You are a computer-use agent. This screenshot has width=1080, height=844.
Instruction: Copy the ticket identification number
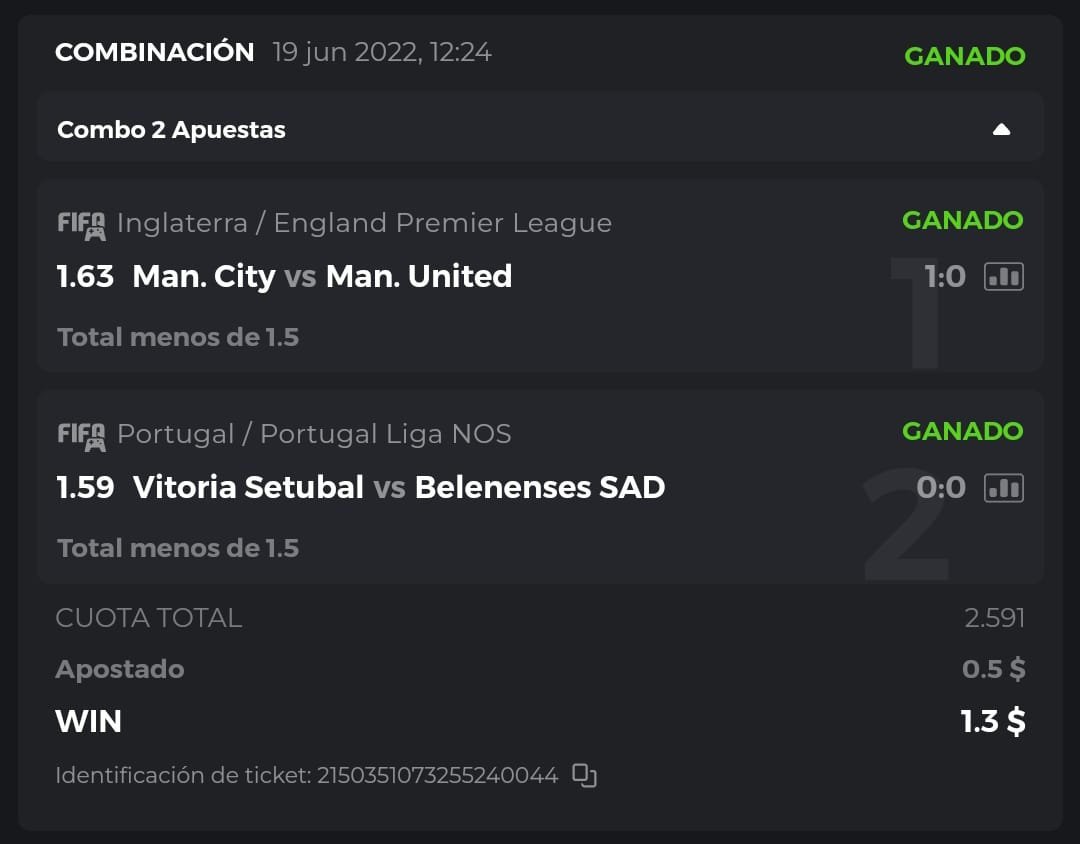(585, 775)
